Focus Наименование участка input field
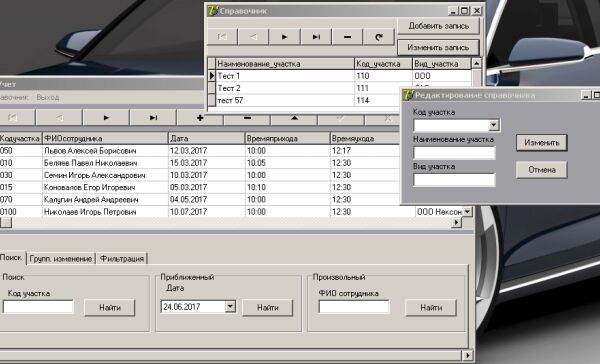 [454, 153]
